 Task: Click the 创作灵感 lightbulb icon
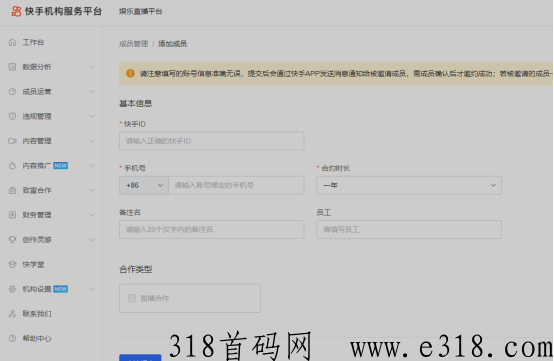point(12,239)
